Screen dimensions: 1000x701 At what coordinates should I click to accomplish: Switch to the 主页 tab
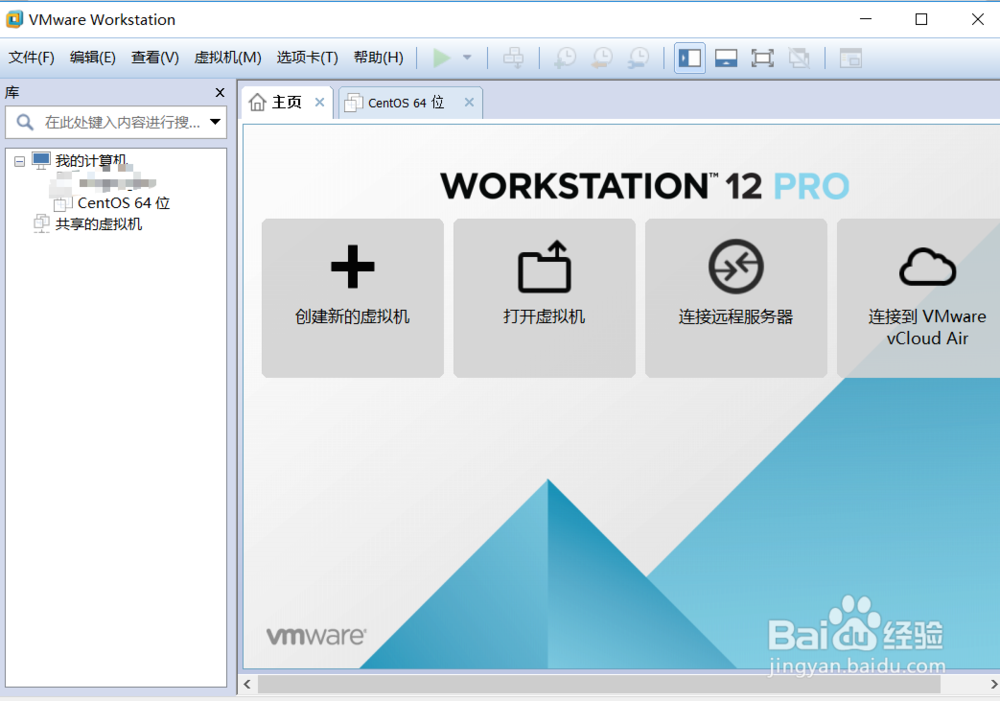click(x=286, y=102)
